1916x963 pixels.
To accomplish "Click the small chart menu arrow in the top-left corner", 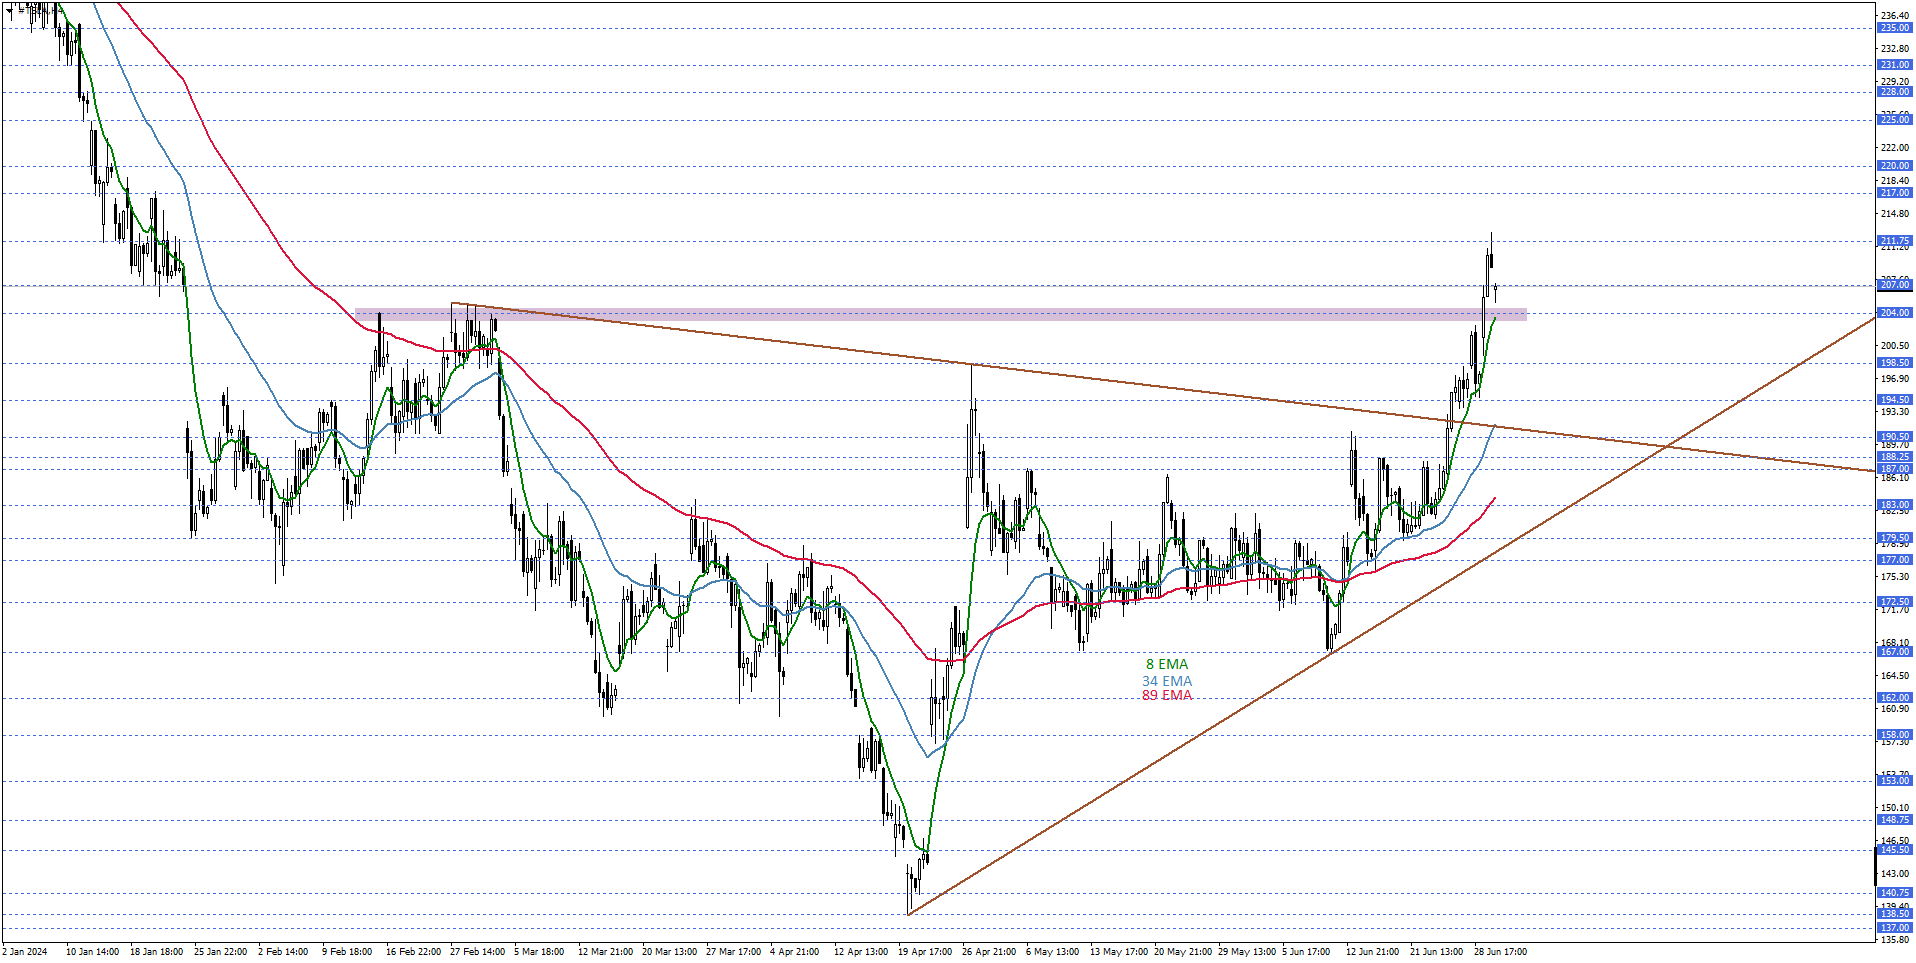I will pyautogui.click(x=10, y=9).
